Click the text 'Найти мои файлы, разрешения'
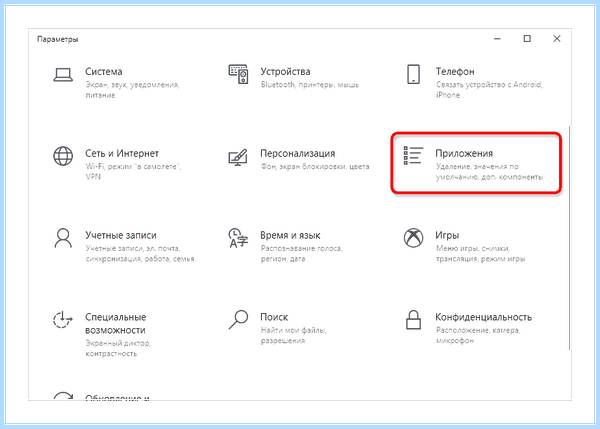The width and height of the screenshot is (600, 429). [293, 335]
